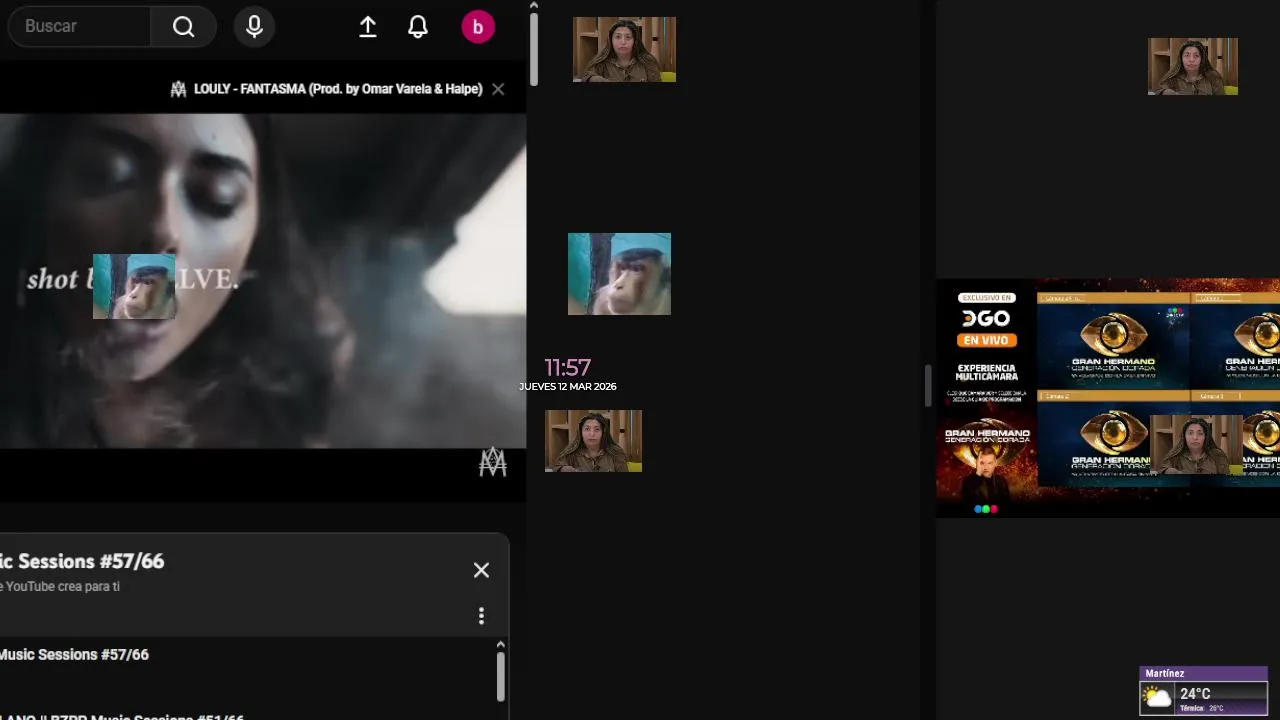
Task: Click the Gran Hermano Generación Dorada logo bottom-left
Action: point(987,437)
